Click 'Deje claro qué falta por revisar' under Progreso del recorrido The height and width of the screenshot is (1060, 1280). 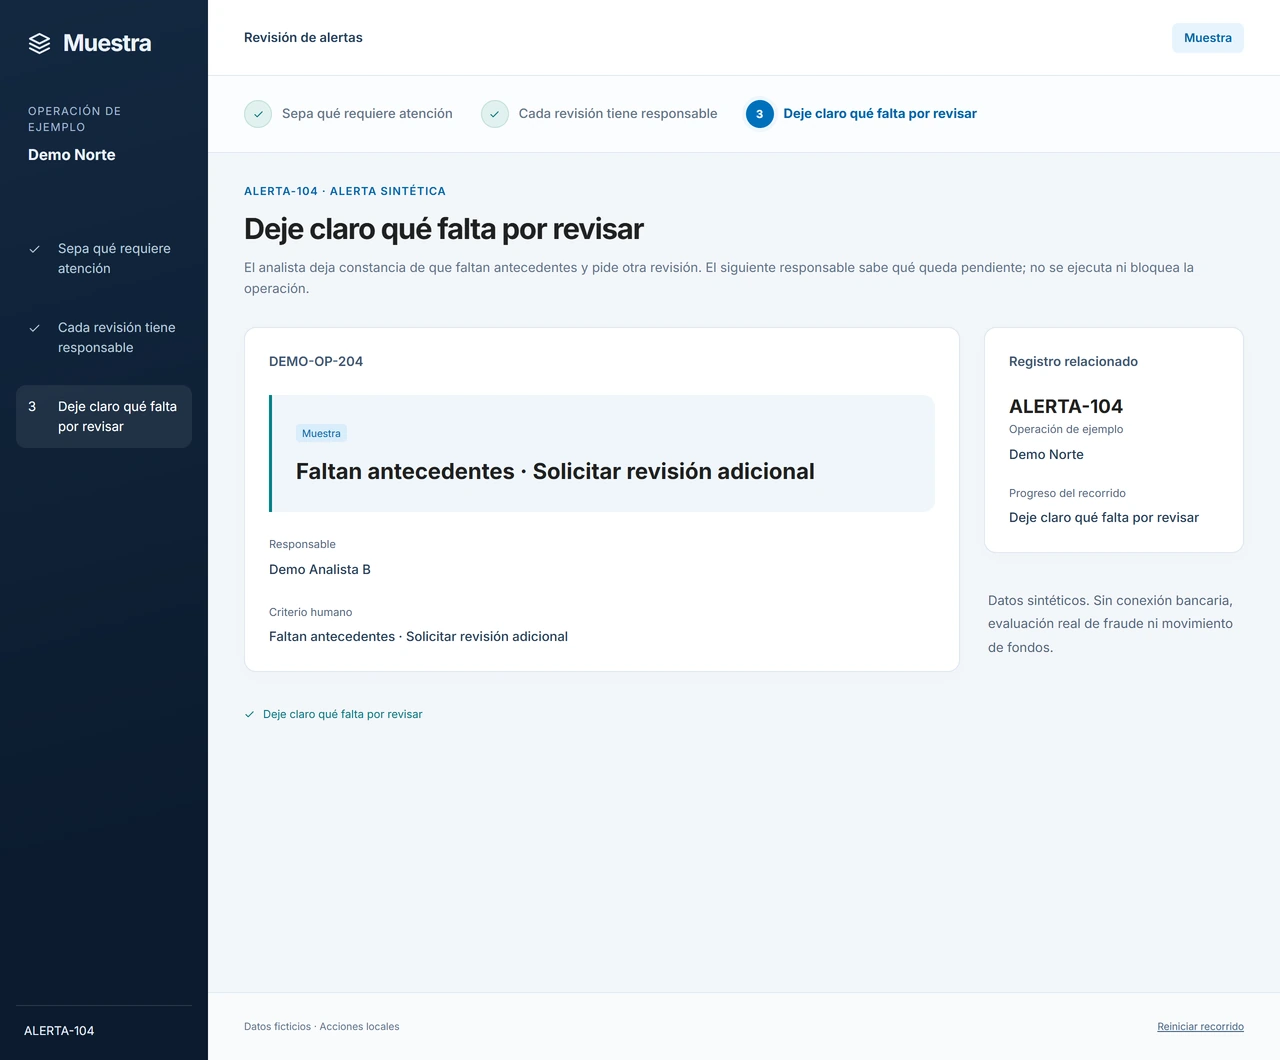(x=1104, y=518)
